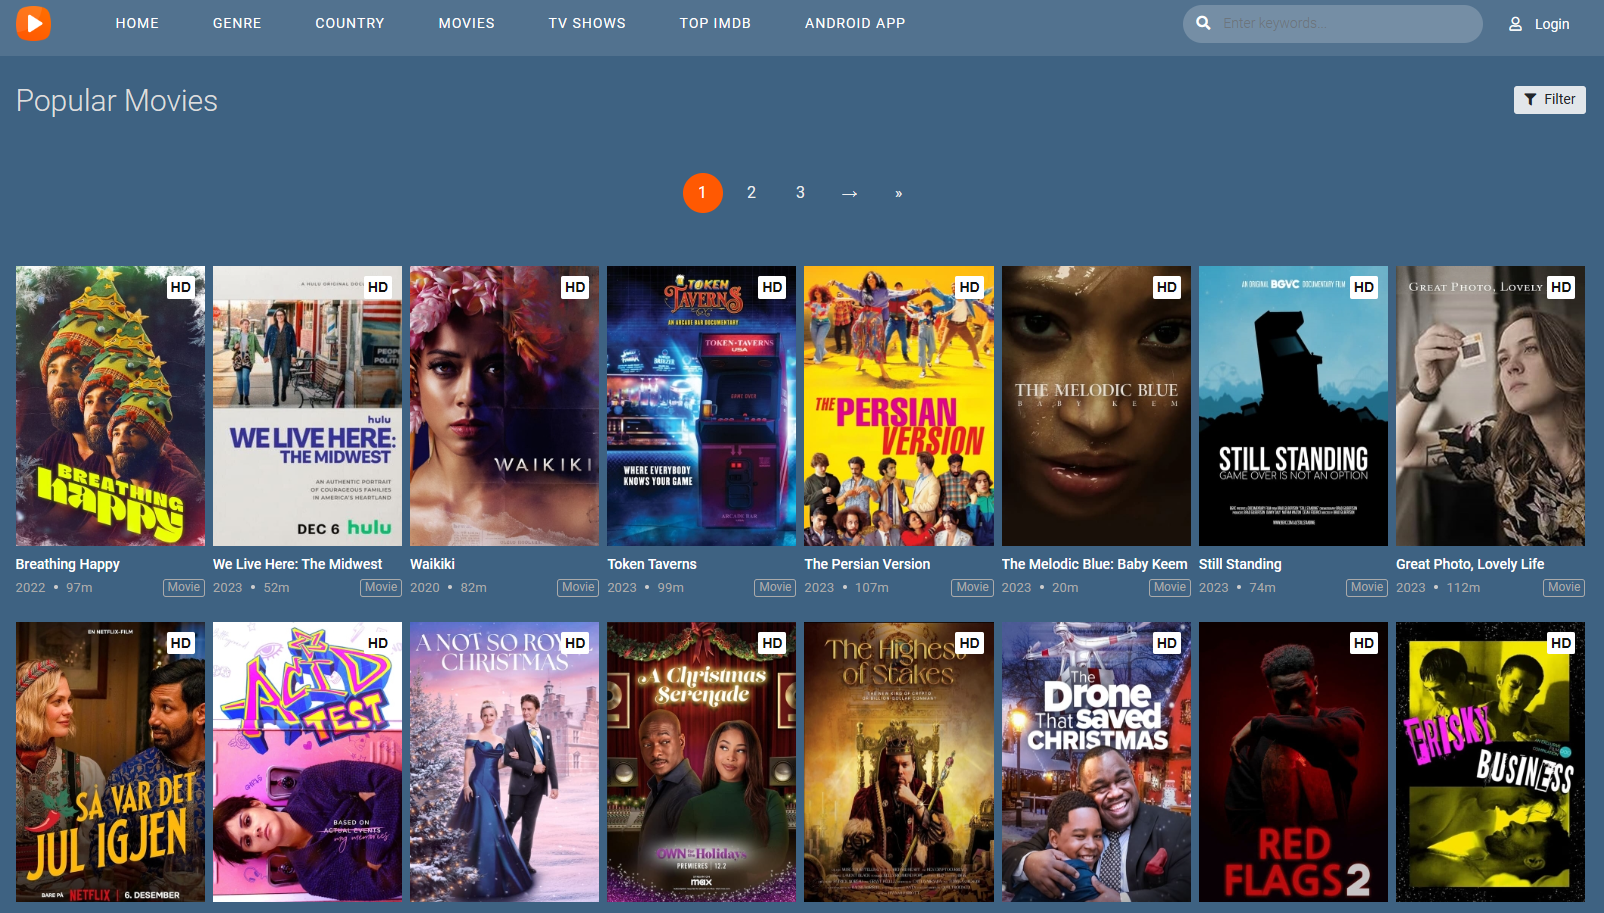Expand the Country menu

(x=349, y=23)
